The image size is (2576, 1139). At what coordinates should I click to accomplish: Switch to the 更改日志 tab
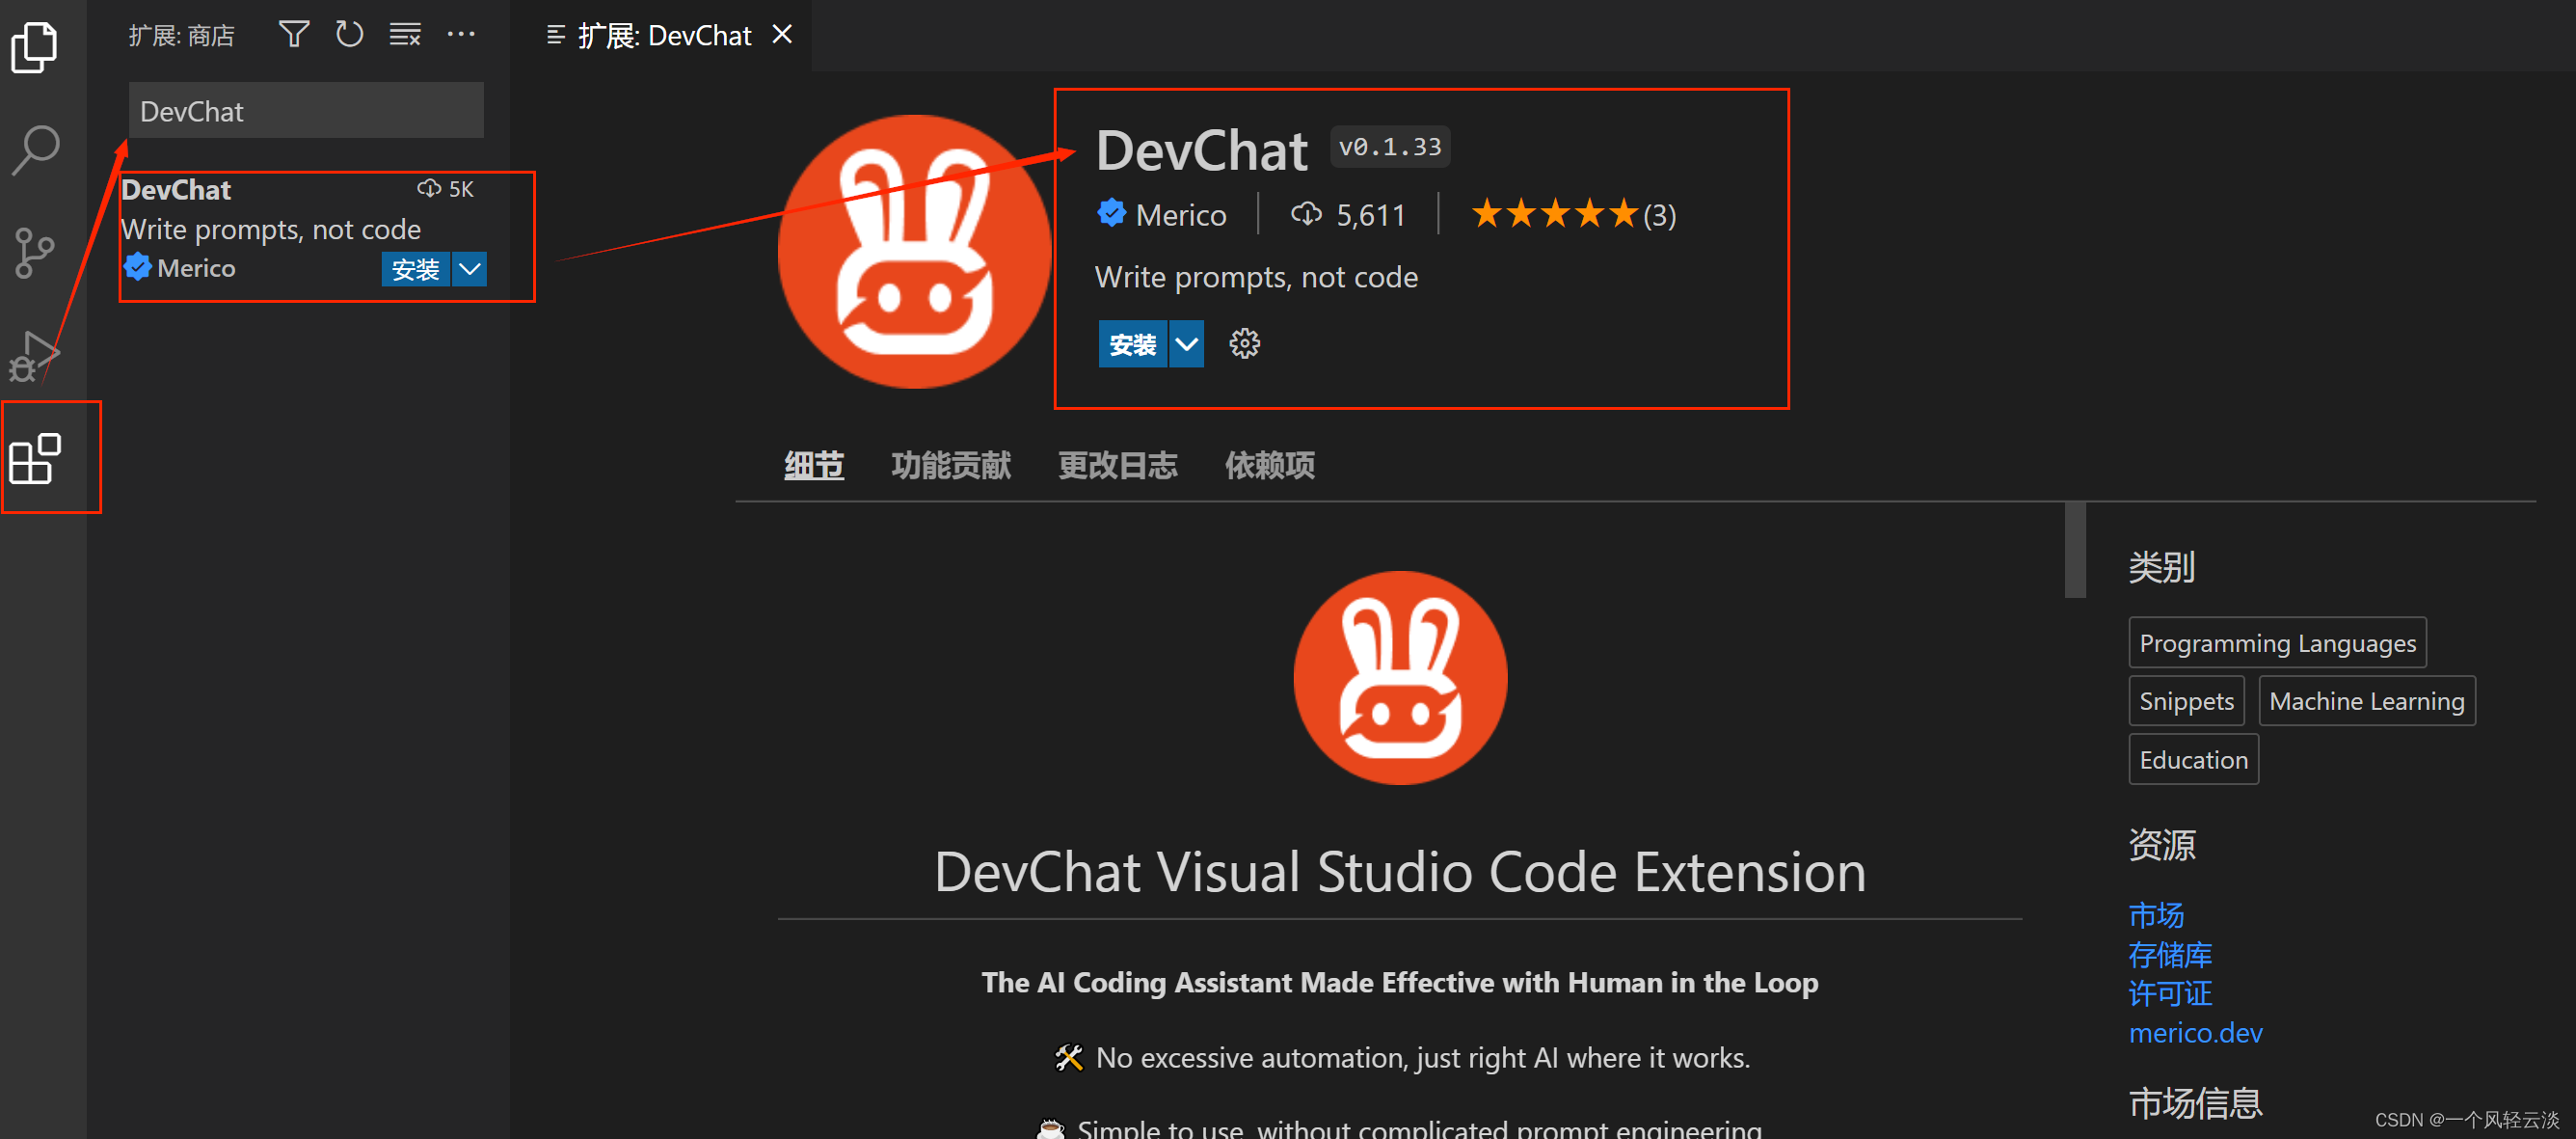(1117, 464)
